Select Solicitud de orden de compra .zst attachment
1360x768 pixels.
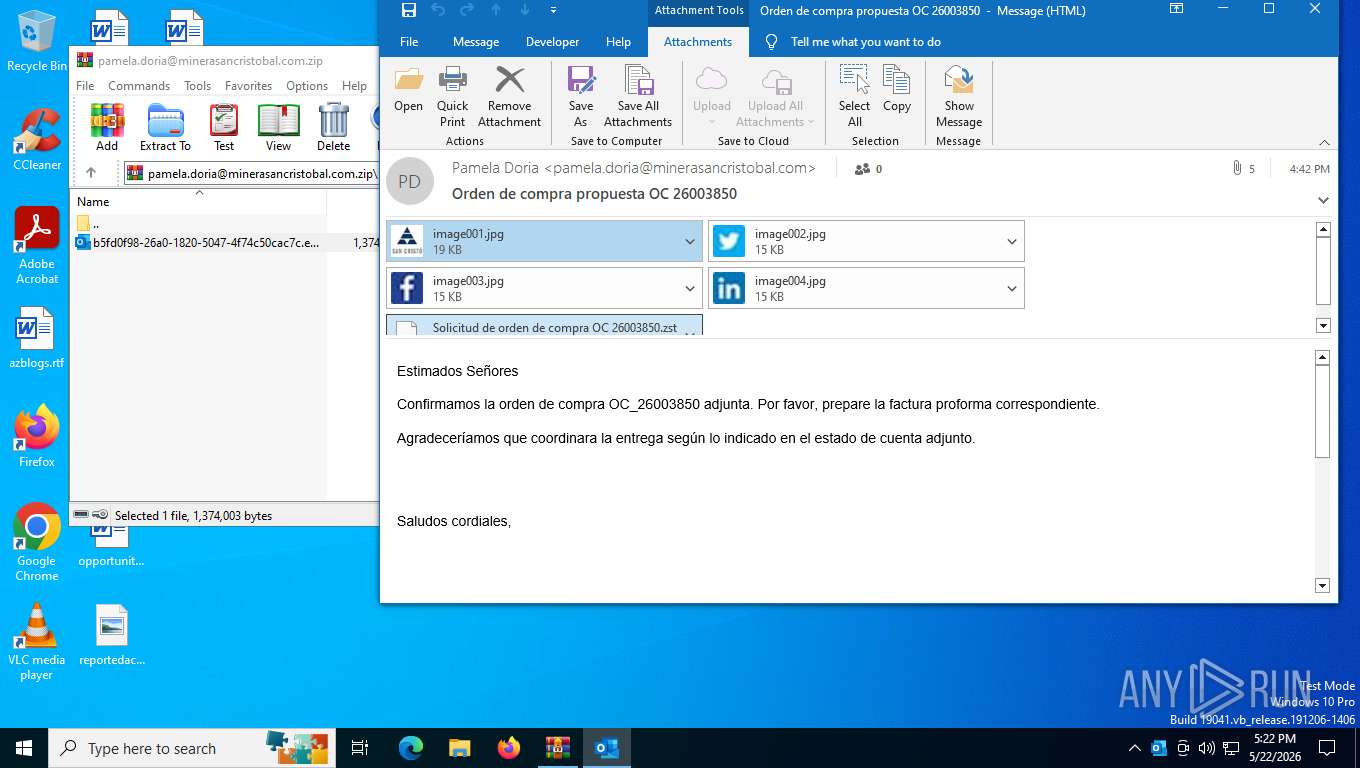pos(544,325)
